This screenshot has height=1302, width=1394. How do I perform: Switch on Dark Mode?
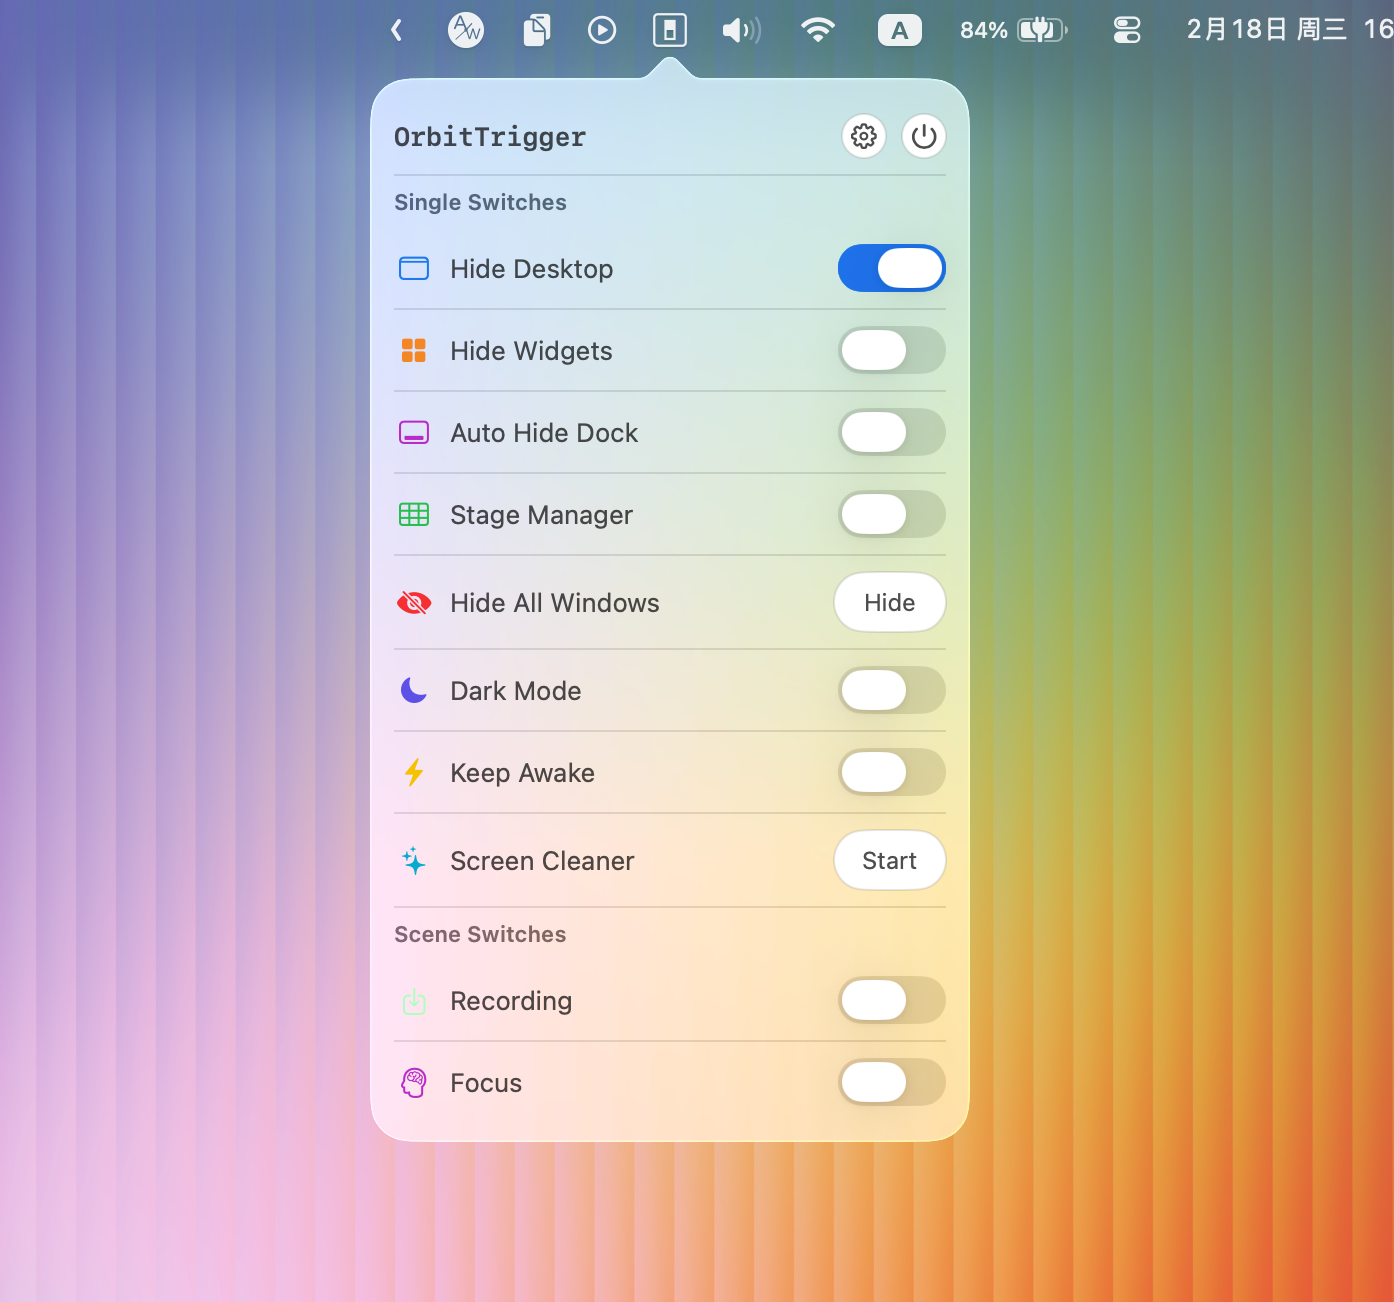pyautogui.click(x=891, y=690)
